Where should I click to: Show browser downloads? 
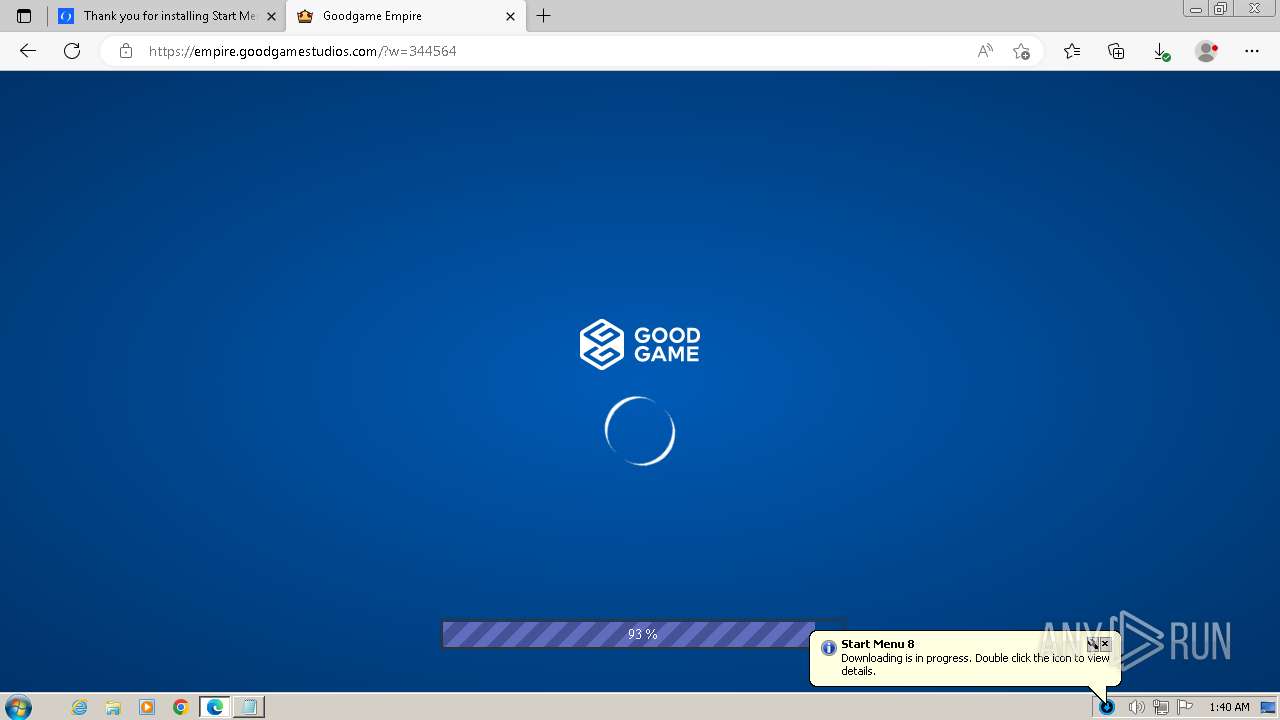(1161, 51)
